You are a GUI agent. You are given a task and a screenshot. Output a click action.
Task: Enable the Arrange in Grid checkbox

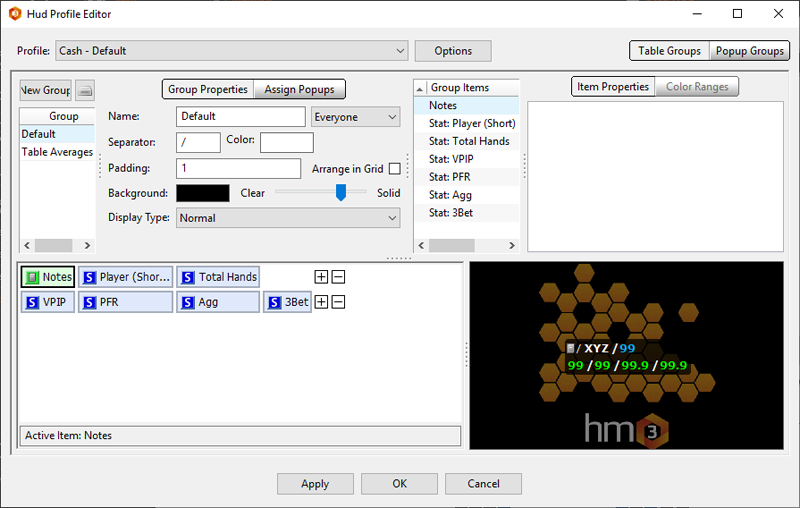click(394, 169)
